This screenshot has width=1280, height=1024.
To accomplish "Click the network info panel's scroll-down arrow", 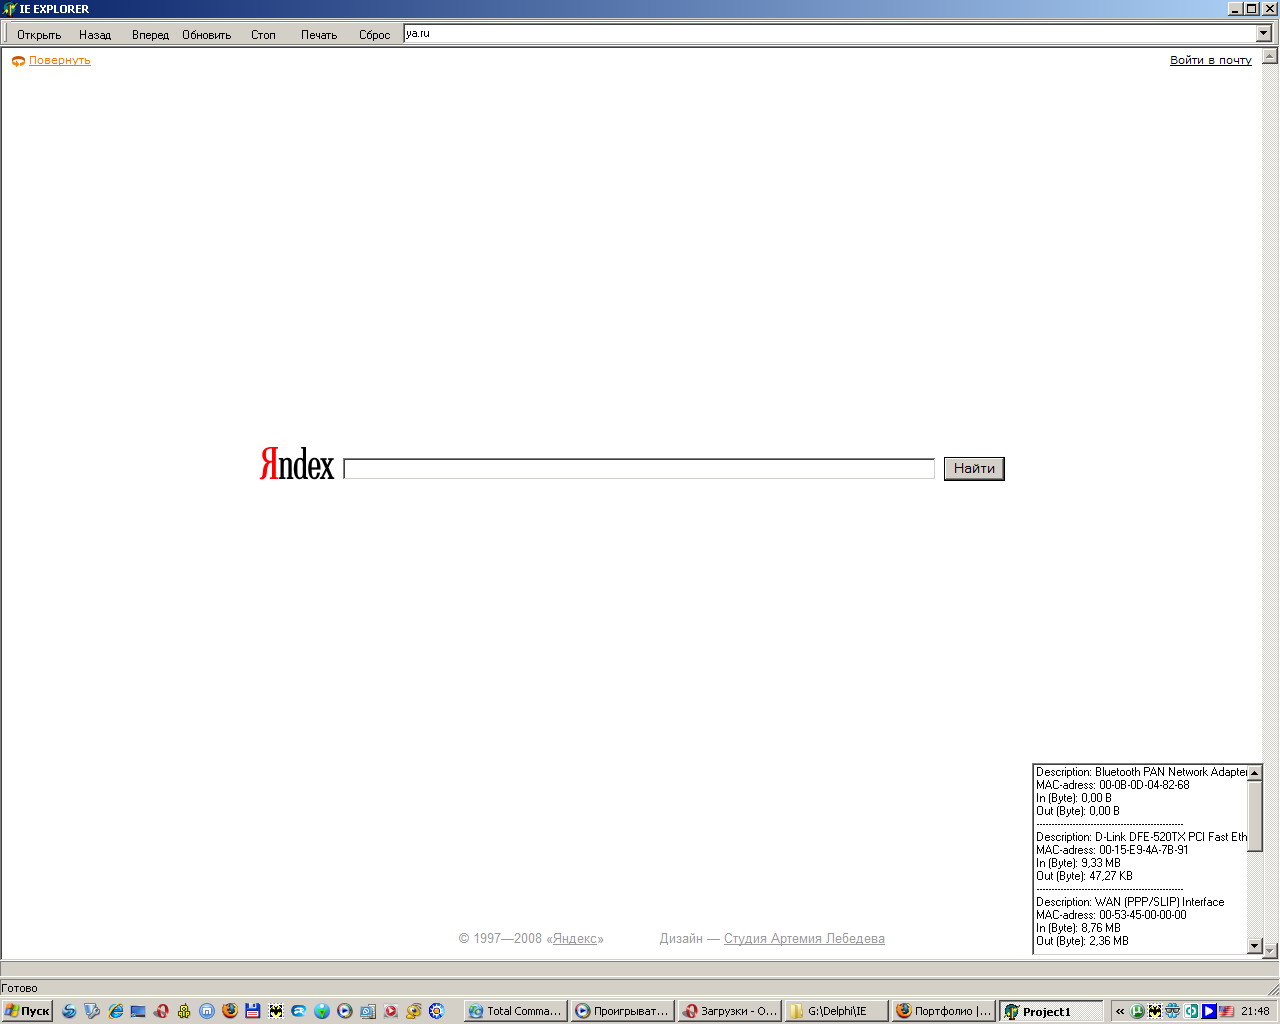I will (1255, 946).
